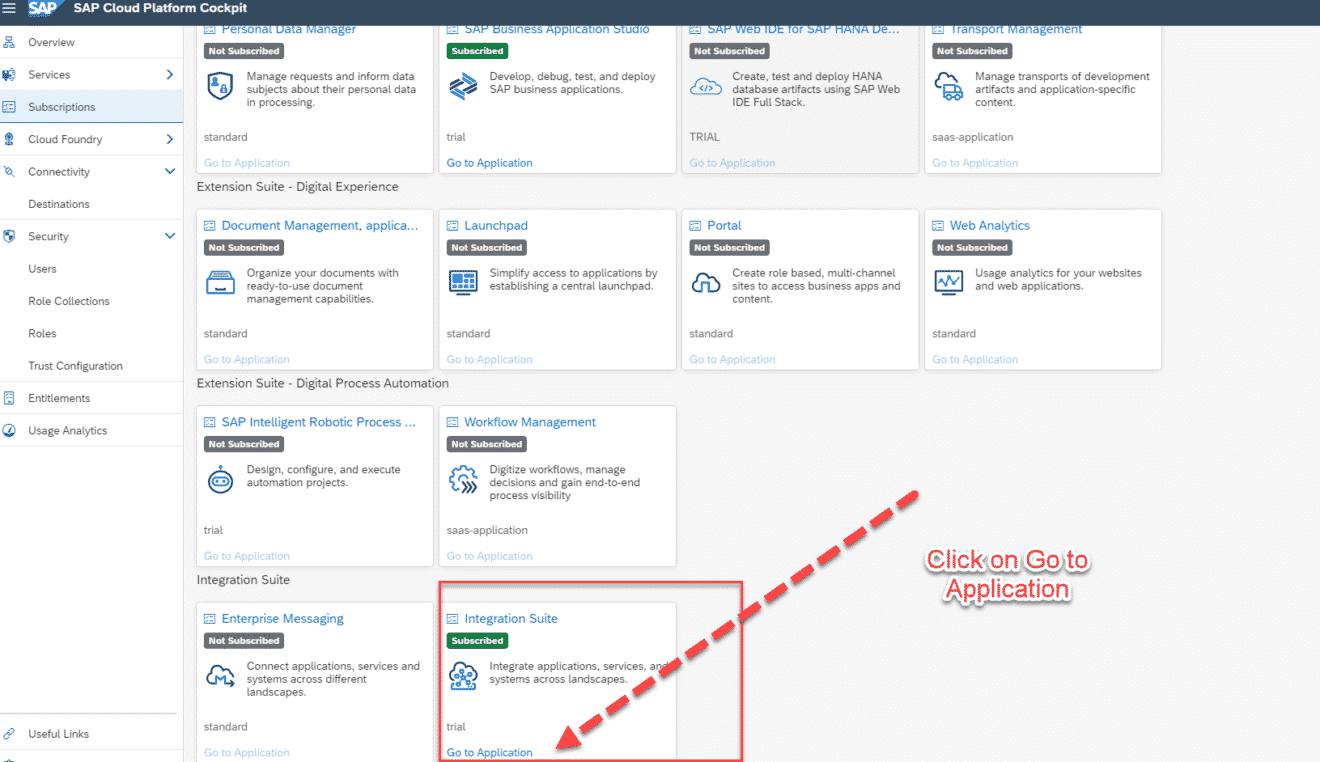Click the Transport Management truck icon
The image size is (1320, 762).
pyautogui.click(x=948, y=86)
